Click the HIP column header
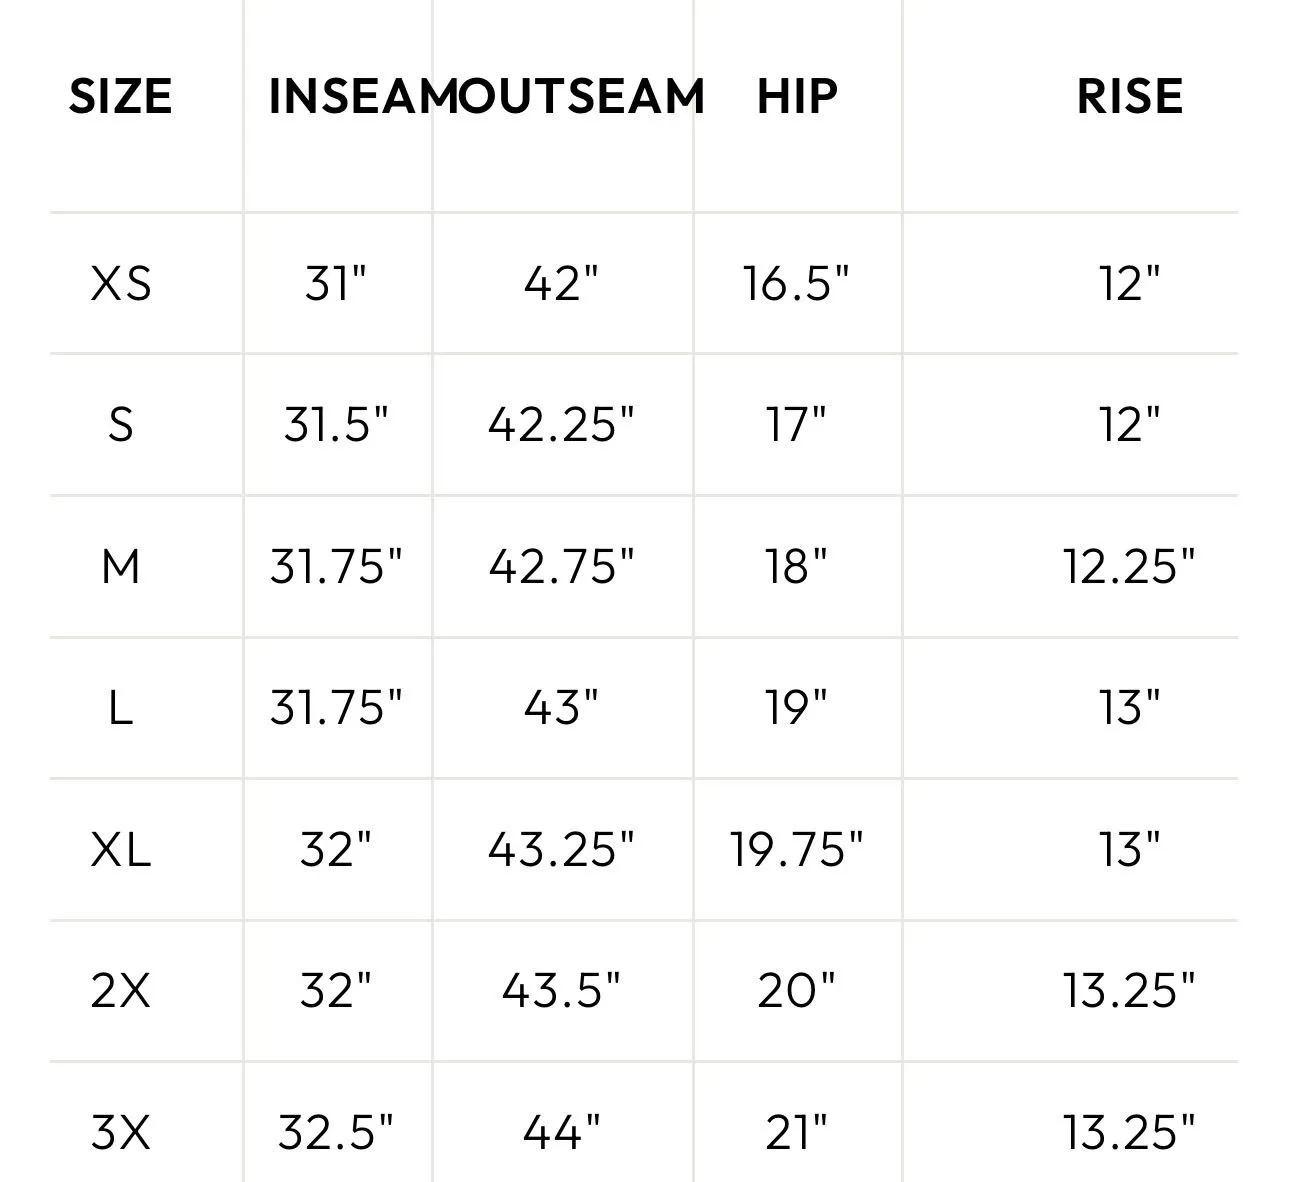 (797, 97)
